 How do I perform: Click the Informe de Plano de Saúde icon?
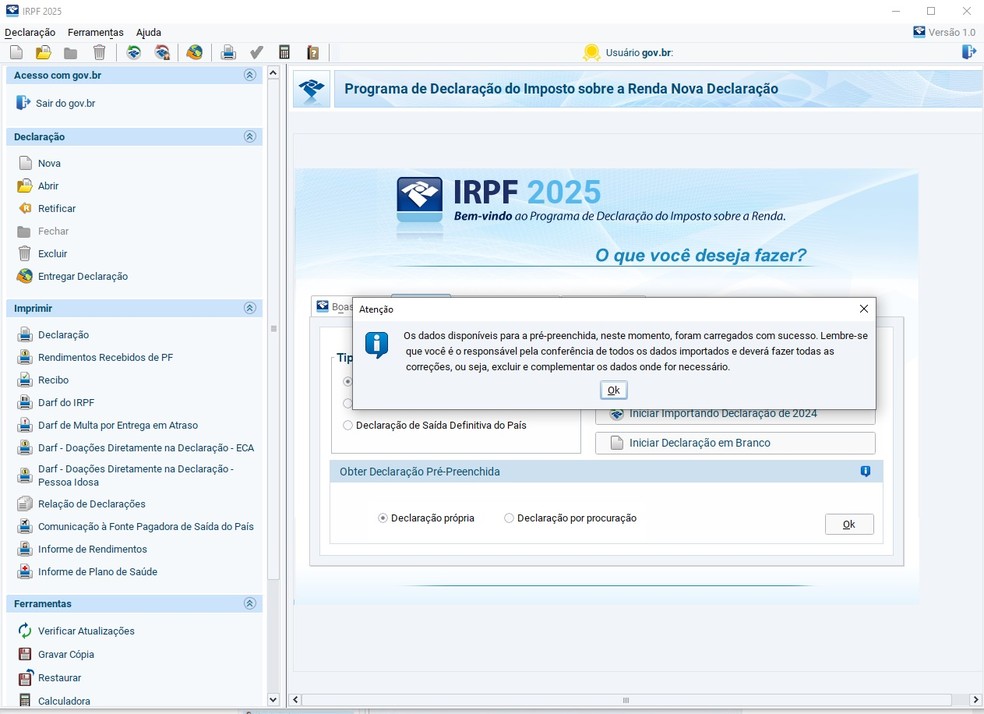tap(24, 572)
